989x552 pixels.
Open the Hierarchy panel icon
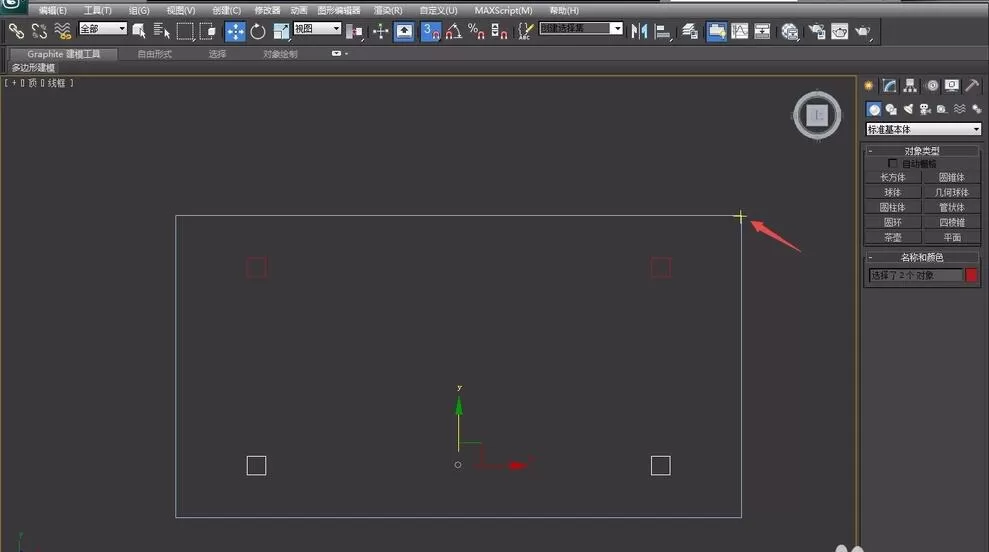click(910, 85)
